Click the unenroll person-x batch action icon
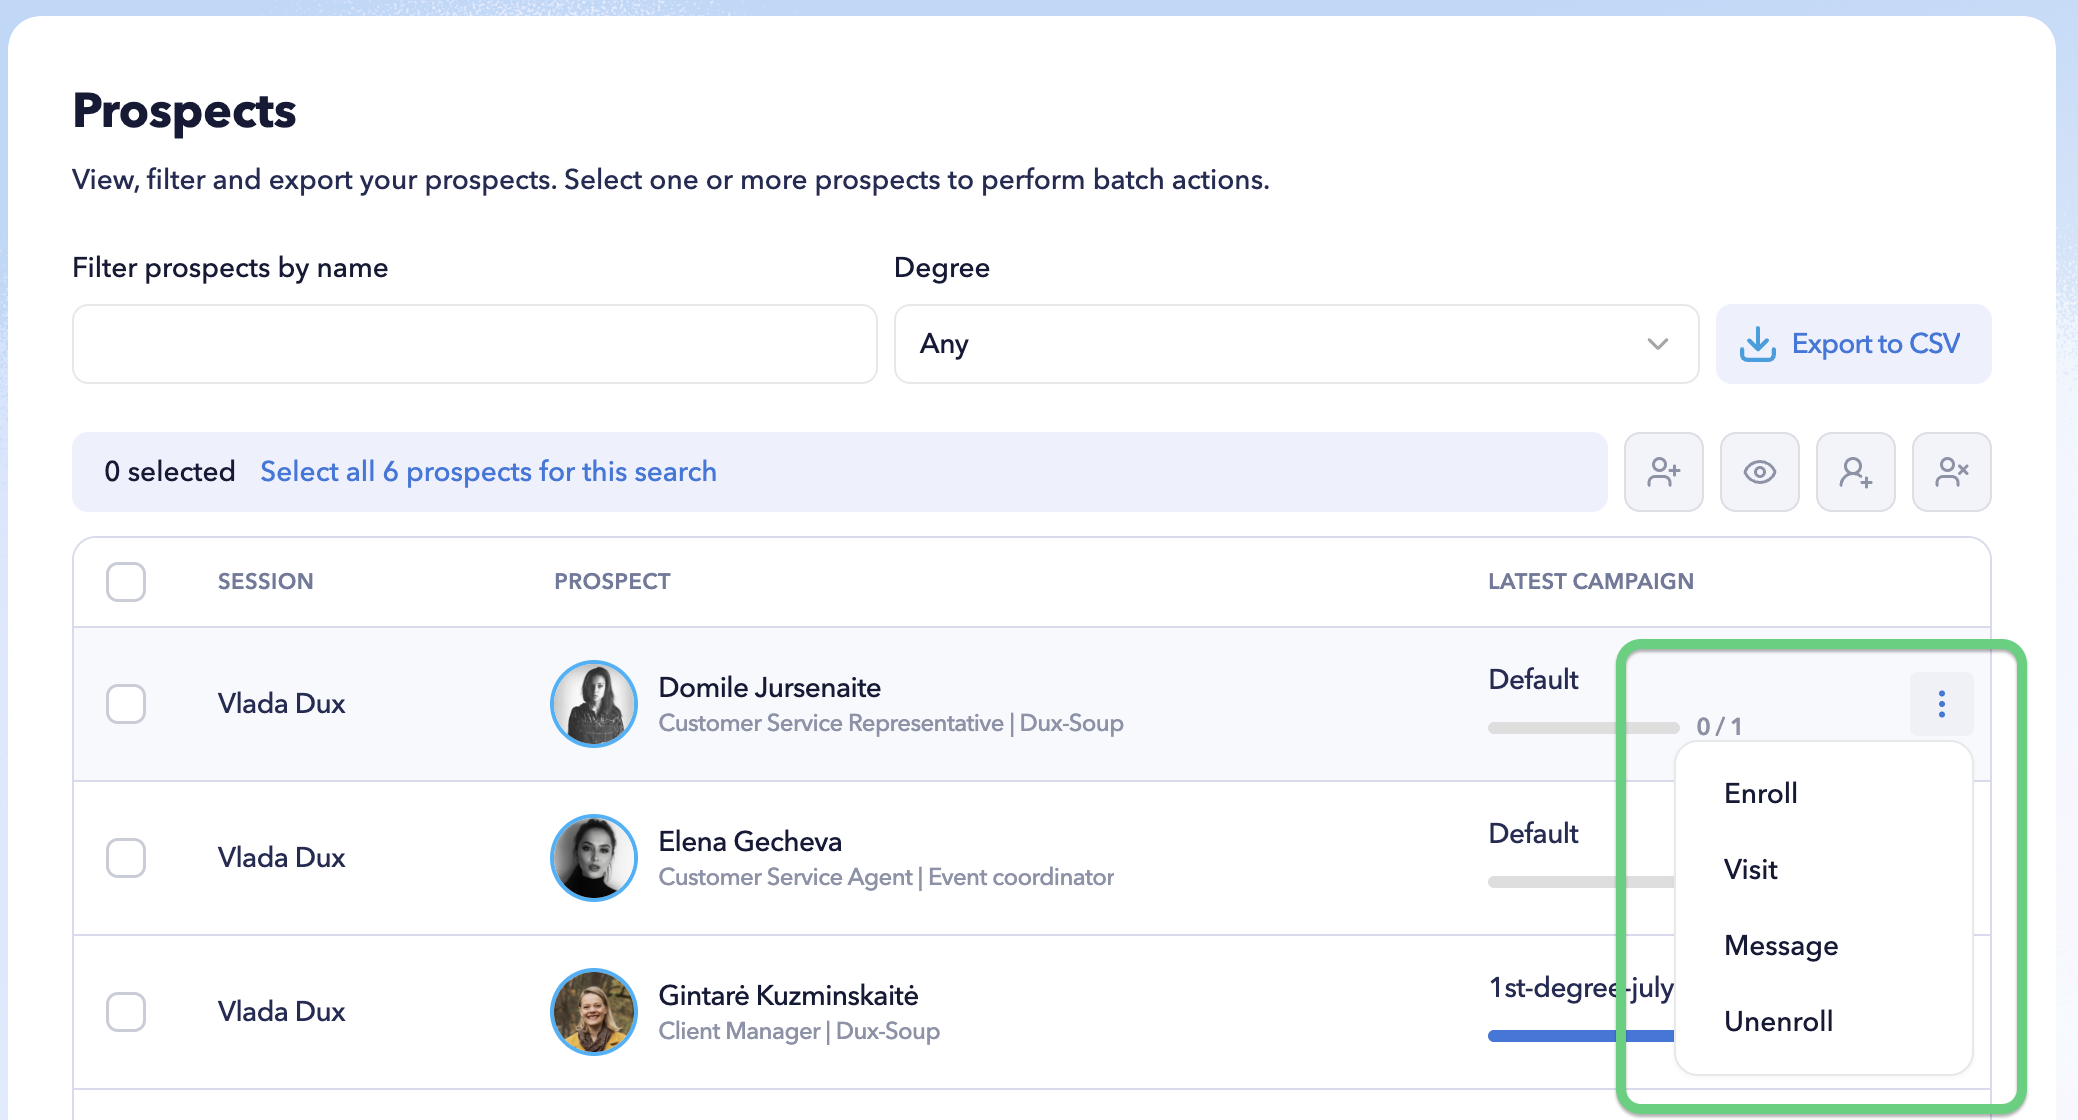Image resolution: width=2078 pixels, height=1120 pixels. 1951,472
